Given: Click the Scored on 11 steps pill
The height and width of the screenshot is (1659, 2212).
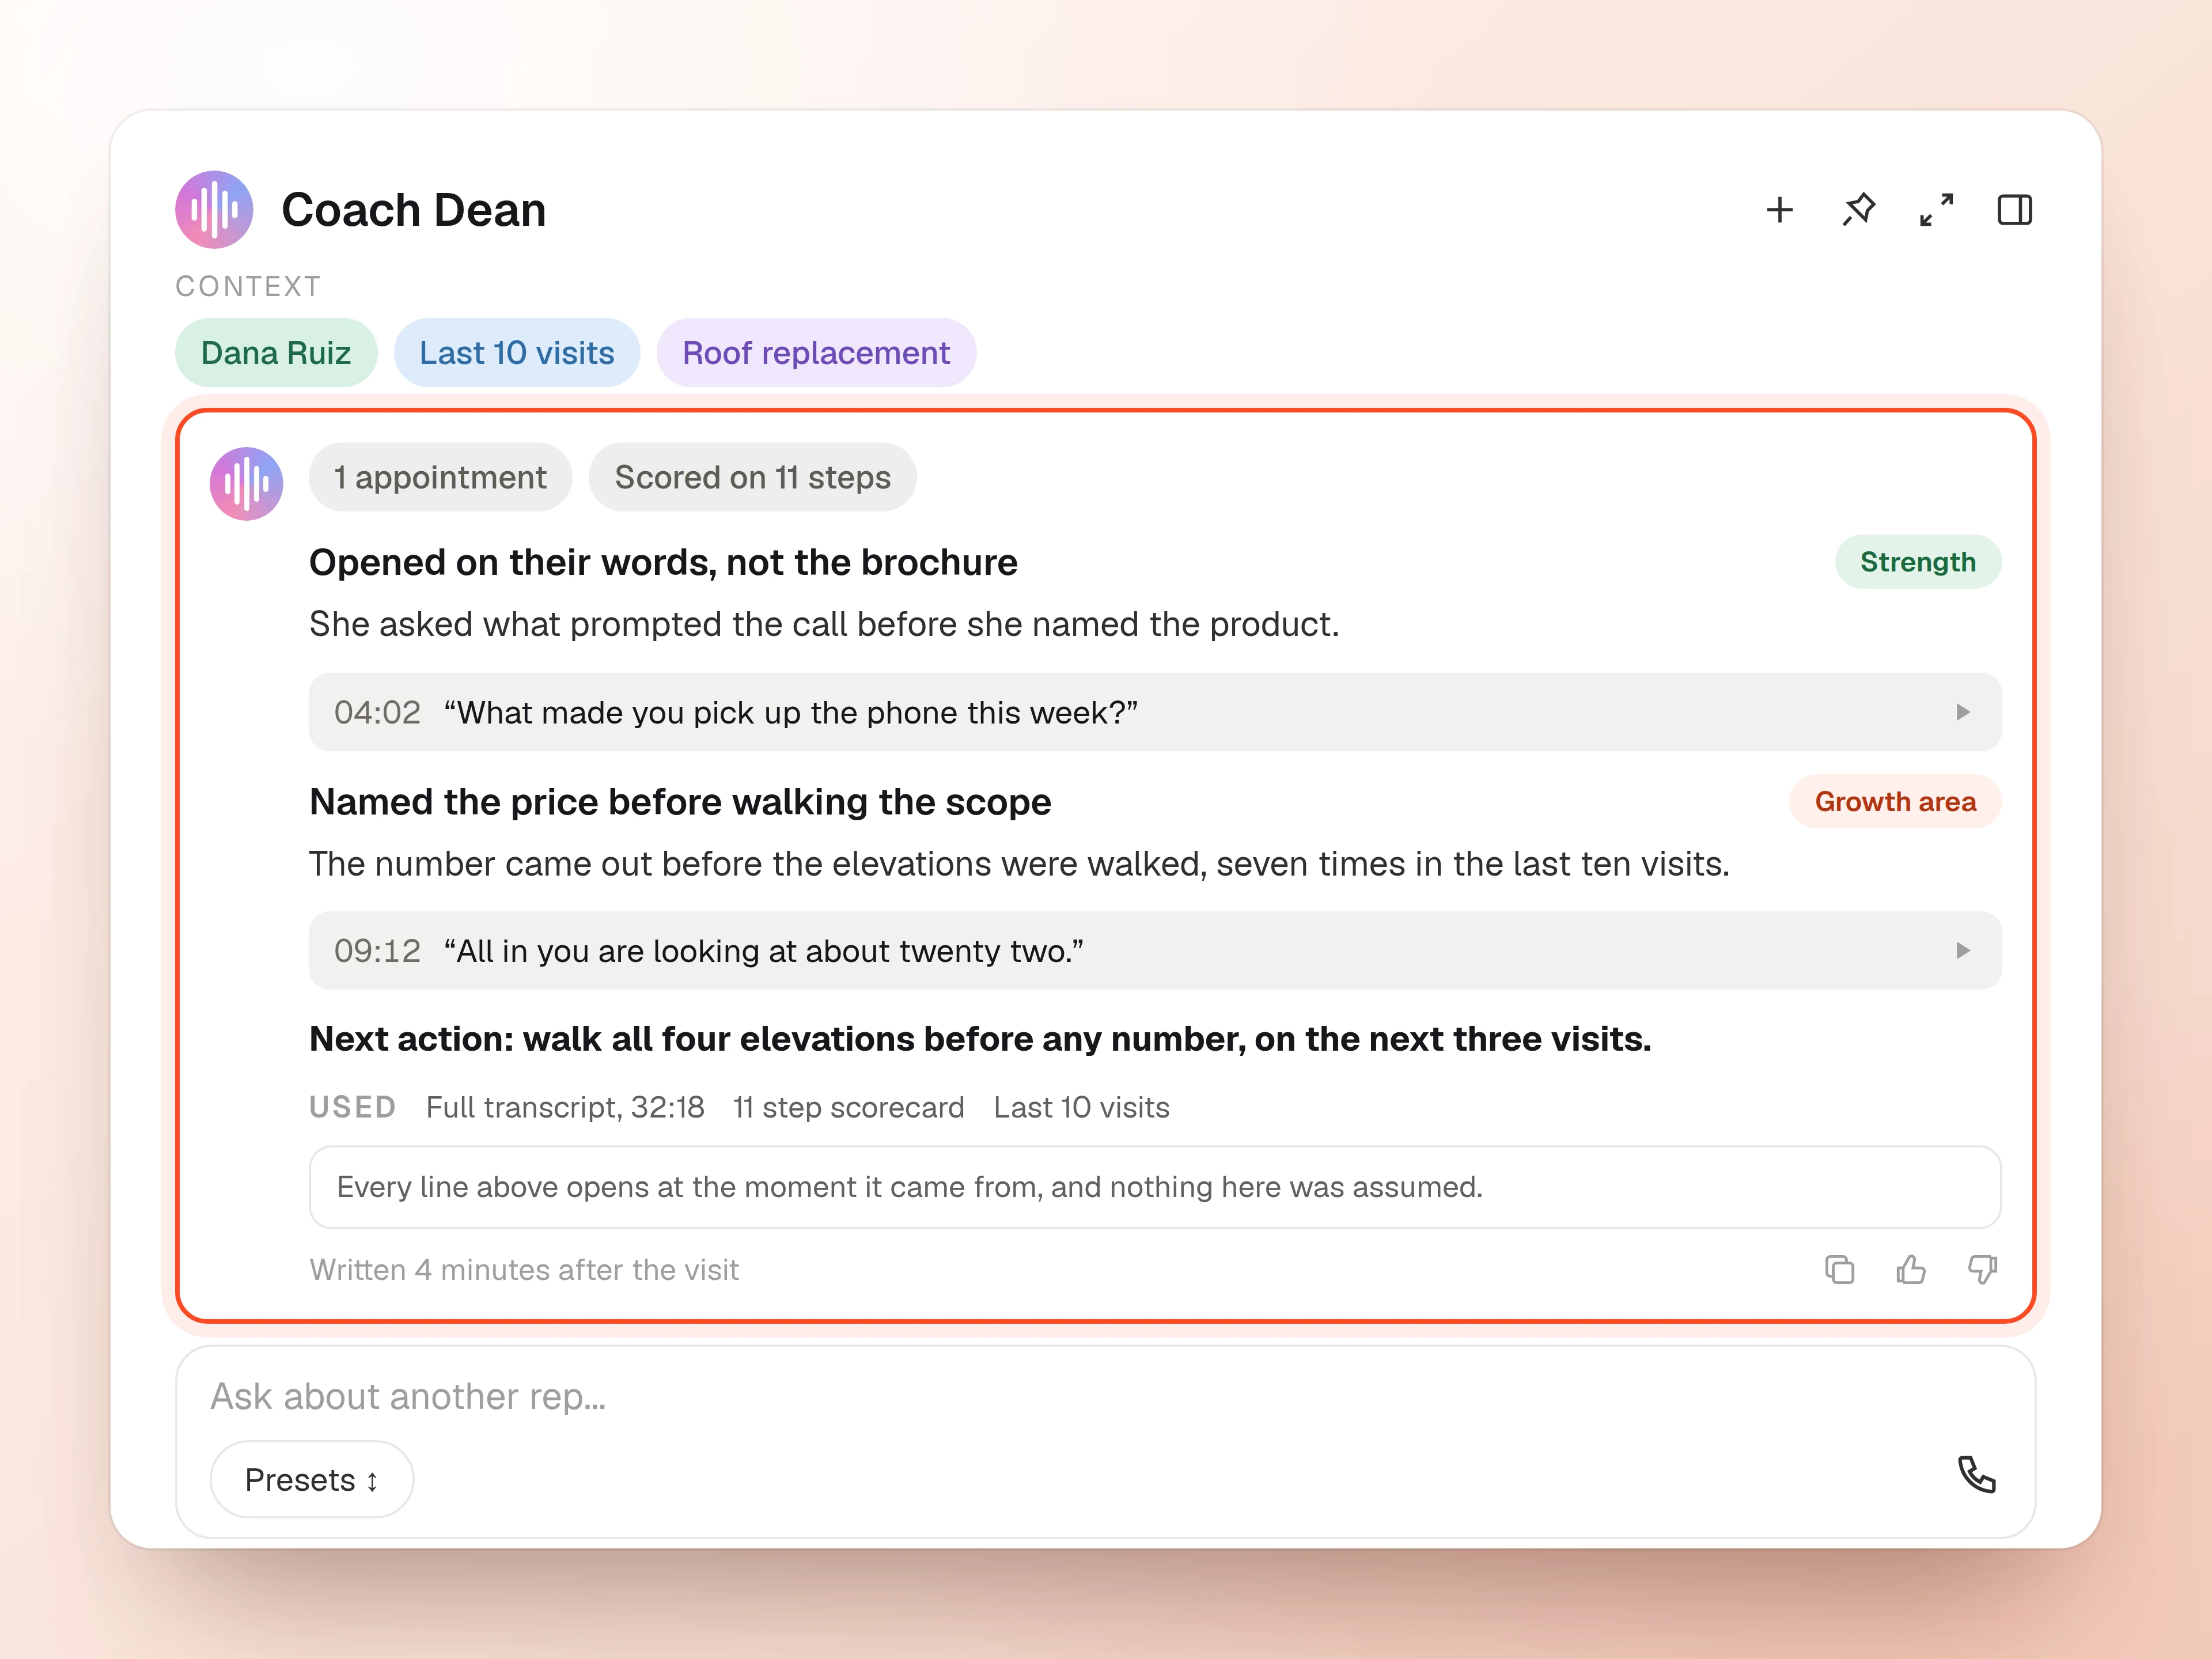Looking at the screenshot, I should [752, 477].
